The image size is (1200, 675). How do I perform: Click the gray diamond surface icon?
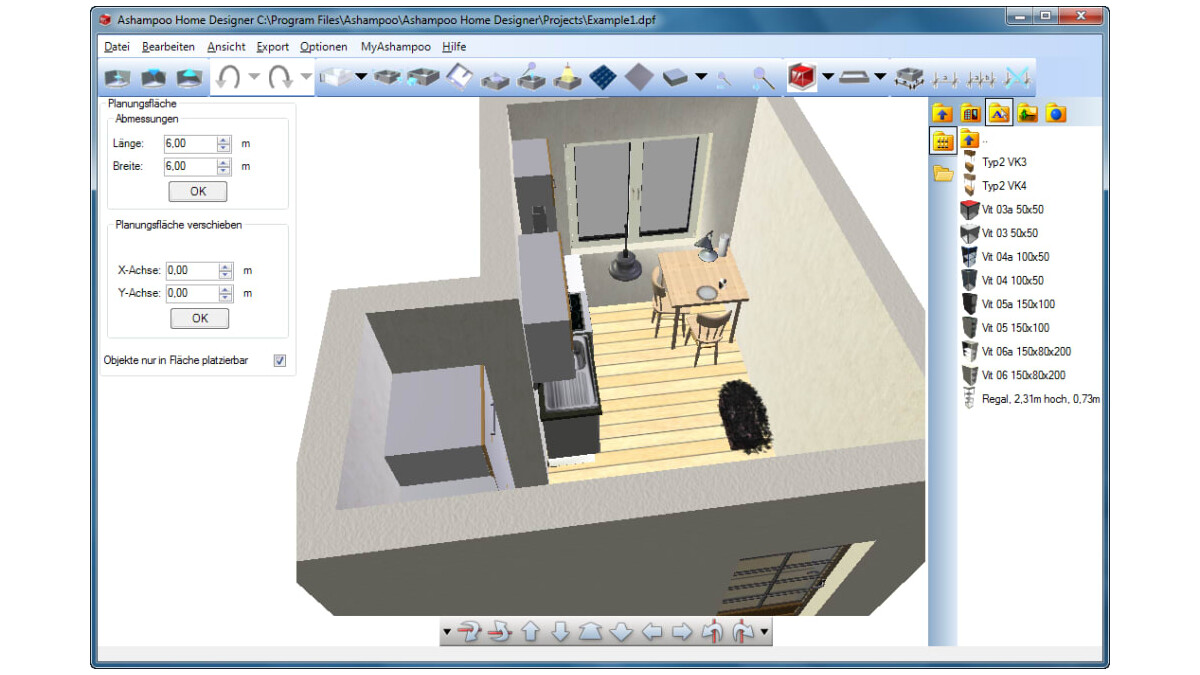click(x=639, y=77)
